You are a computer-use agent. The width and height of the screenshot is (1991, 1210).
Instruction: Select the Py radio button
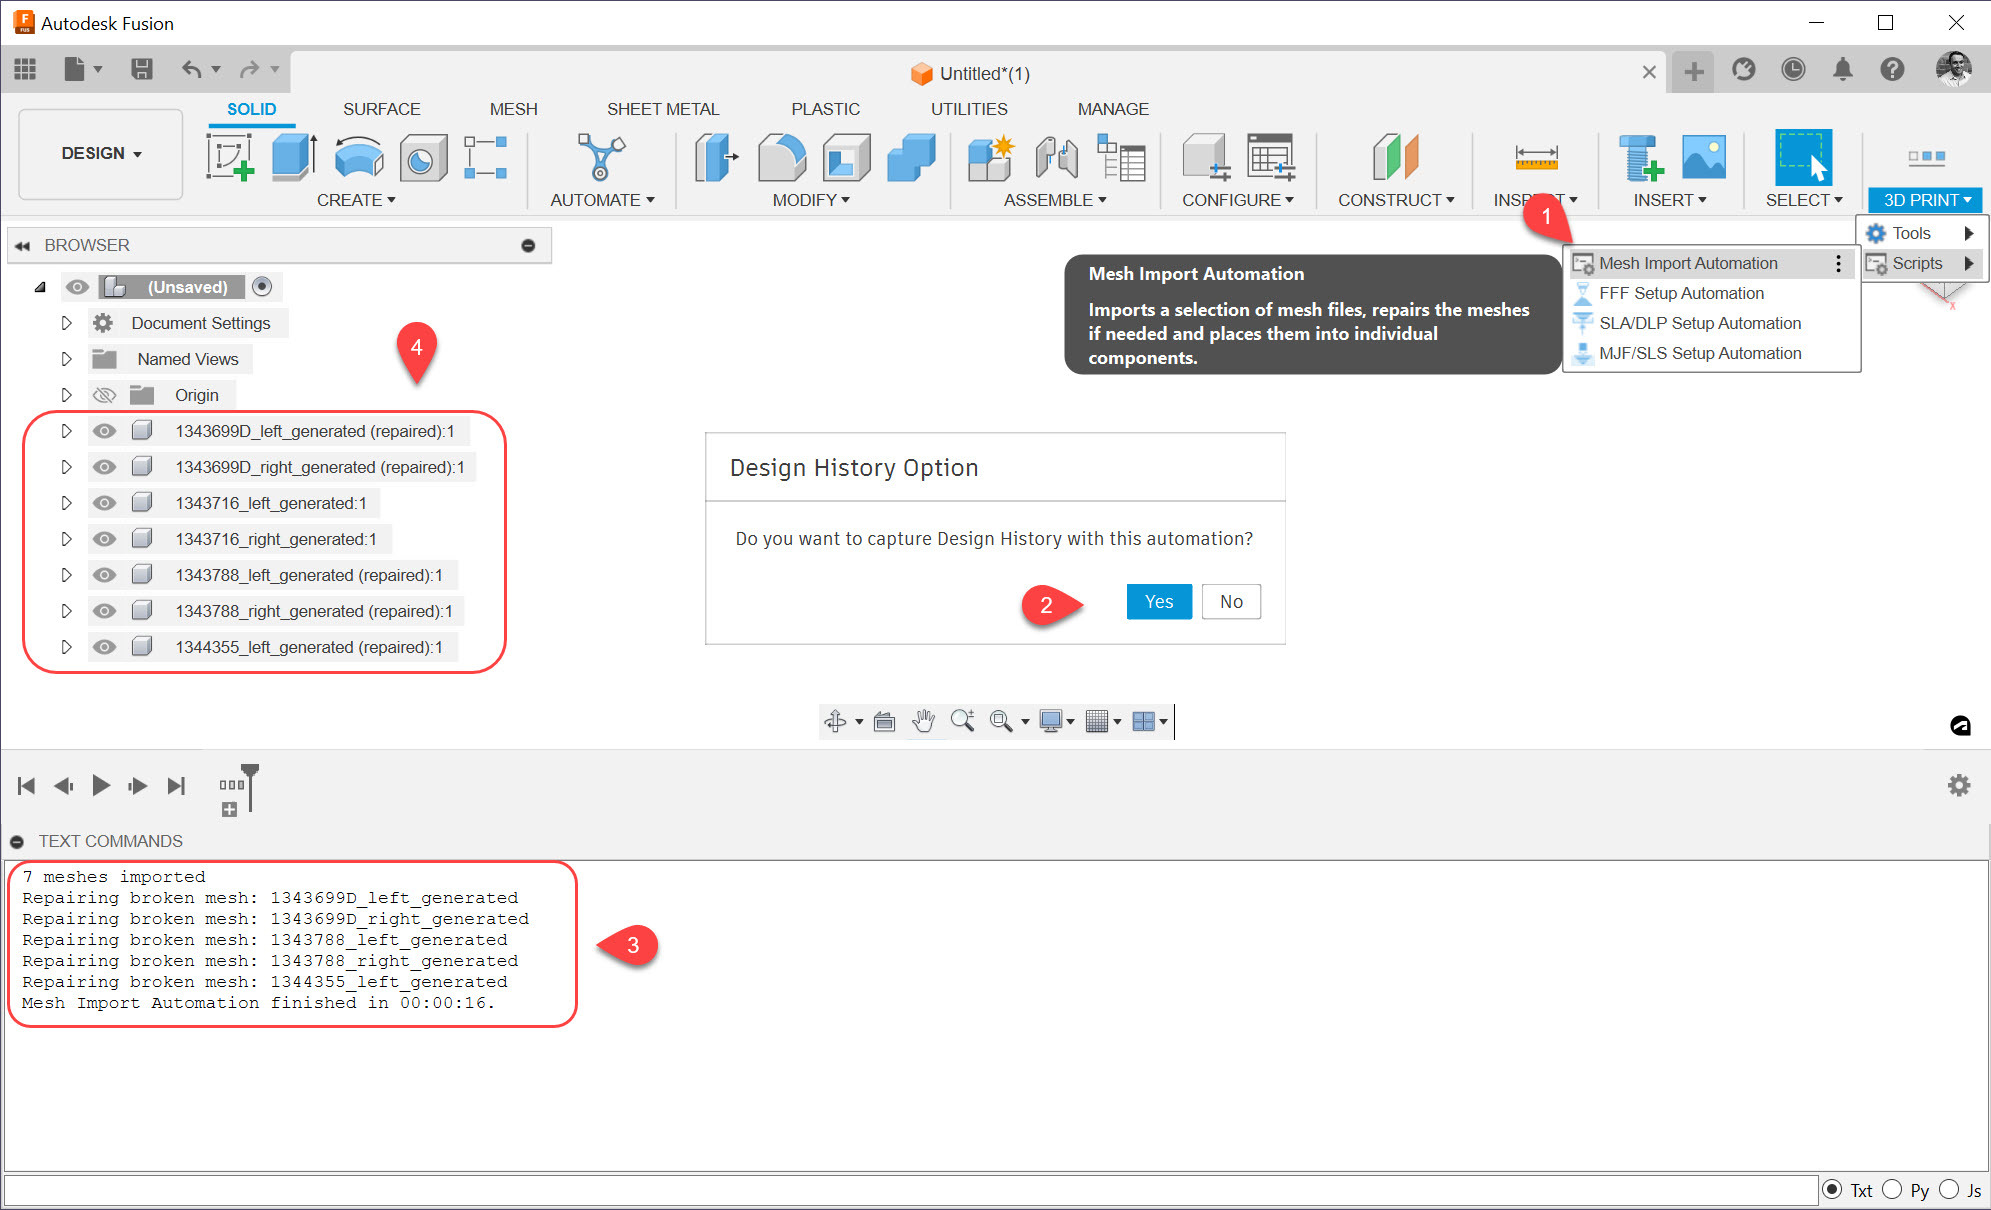click(1892, 1190)
